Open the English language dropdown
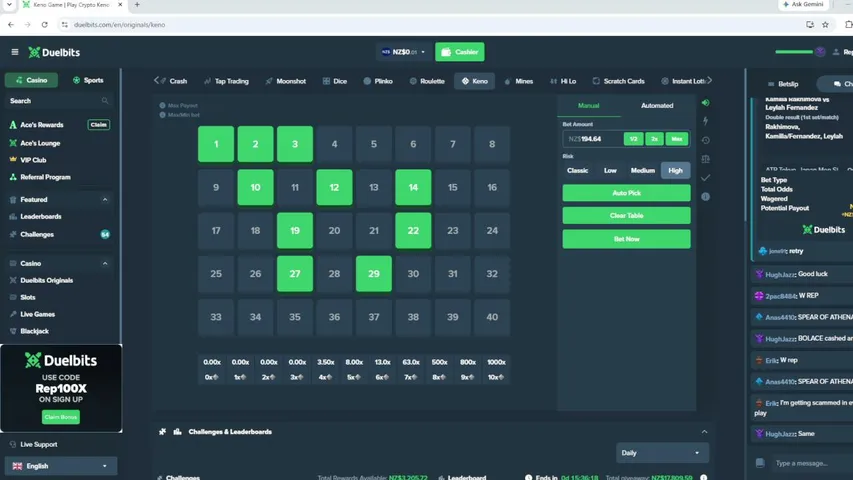853x480 pixels. (61, 466)
